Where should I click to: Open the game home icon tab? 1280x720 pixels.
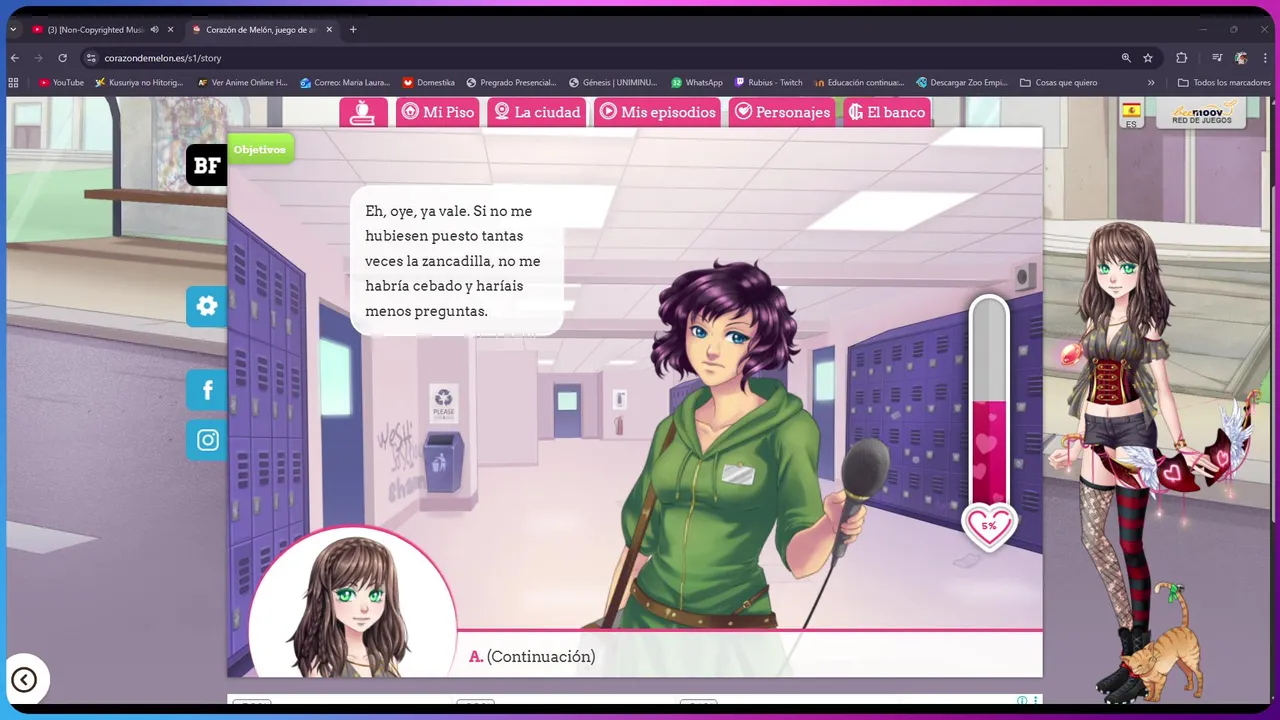[x=363, y=112]
